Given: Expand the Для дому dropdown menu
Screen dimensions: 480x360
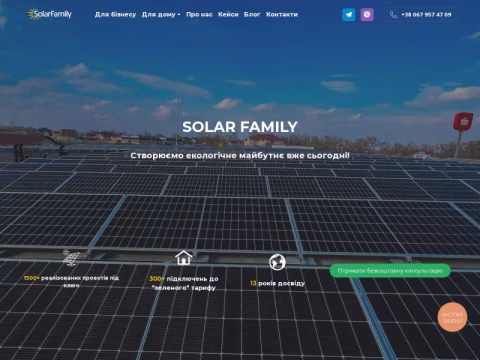Looking at the screenshot, I should point(161,15).
